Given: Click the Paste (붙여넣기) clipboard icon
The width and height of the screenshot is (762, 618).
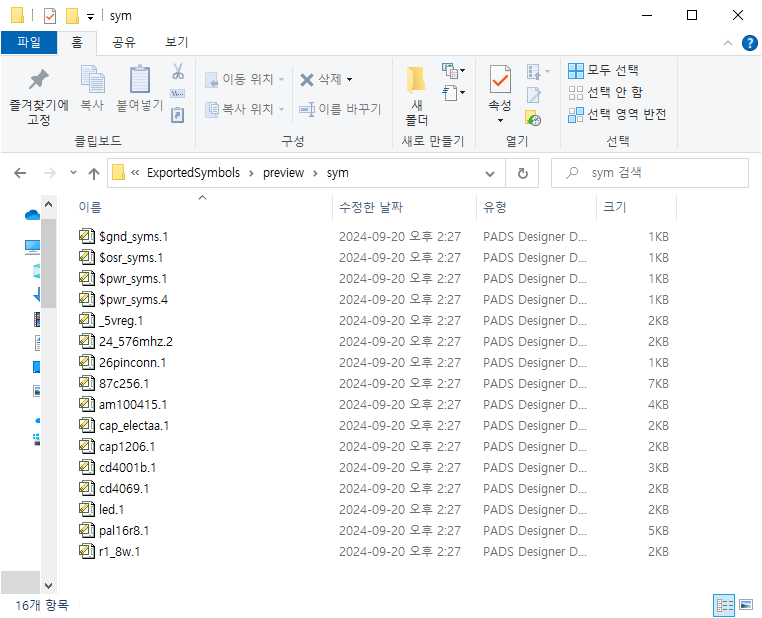Looking at the screenshot, I should pos(140,82).
